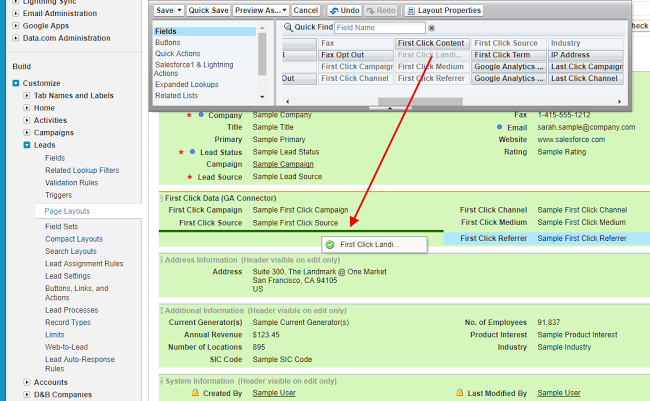Open Web-to-Lead link
The width and height of the screenshot is (650, 401).
click(66, 347)
